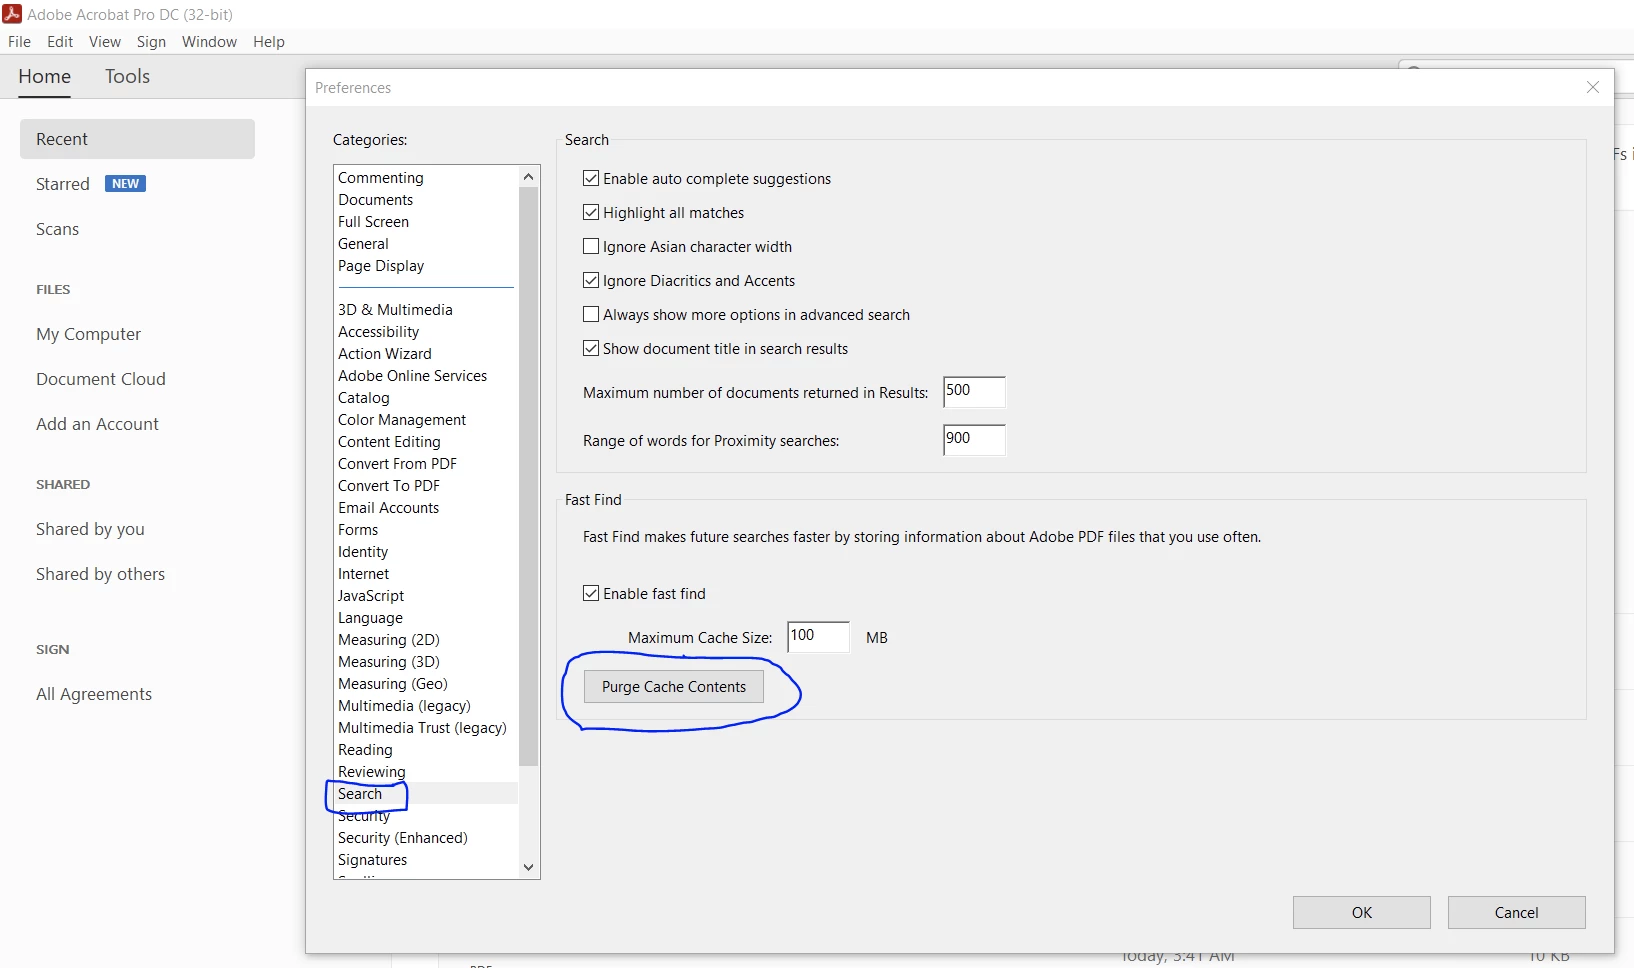The image size is (1634, 968).
Task: Select Commenting category
Action: (x=381, y=178)
